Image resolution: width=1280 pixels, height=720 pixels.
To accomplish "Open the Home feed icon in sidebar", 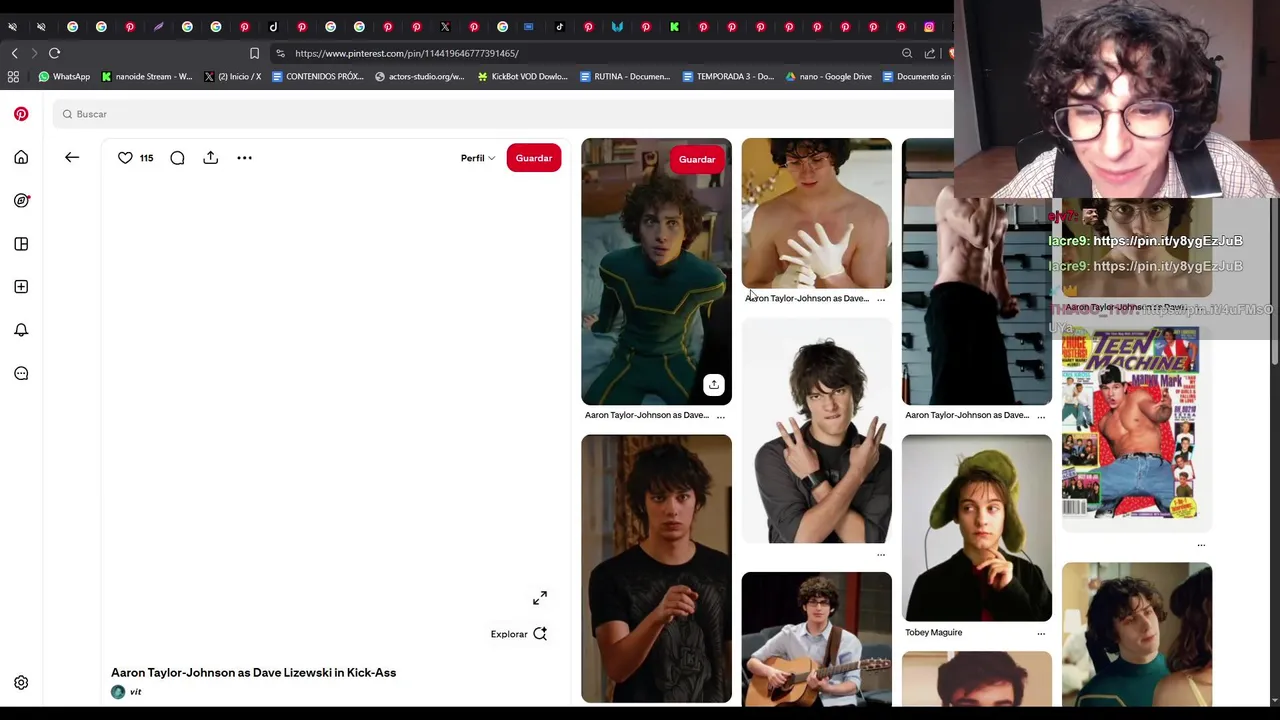I will (x=21, y=157).
